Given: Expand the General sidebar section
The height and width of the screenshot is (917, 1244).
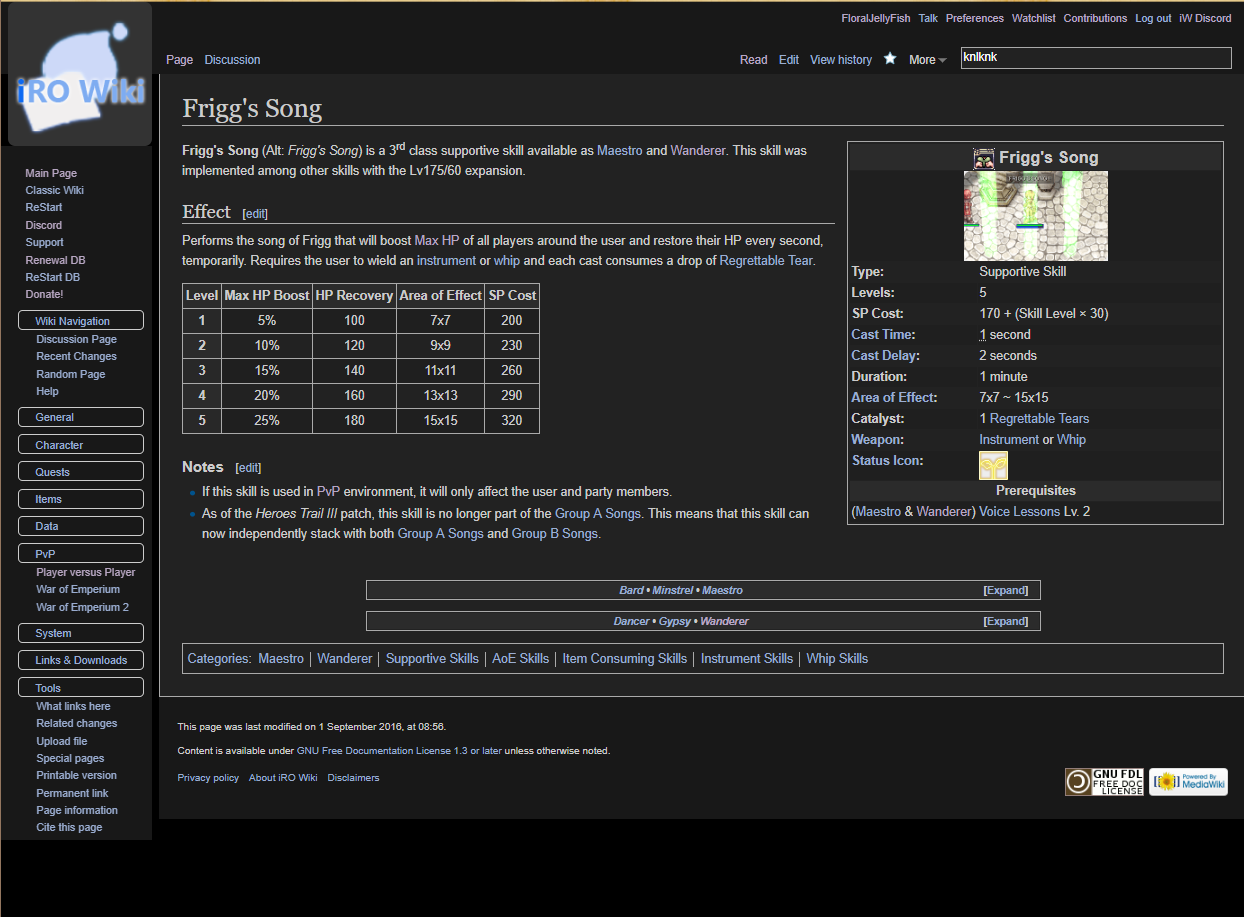Looking at the screenshot, I should (x=81, y=418).
